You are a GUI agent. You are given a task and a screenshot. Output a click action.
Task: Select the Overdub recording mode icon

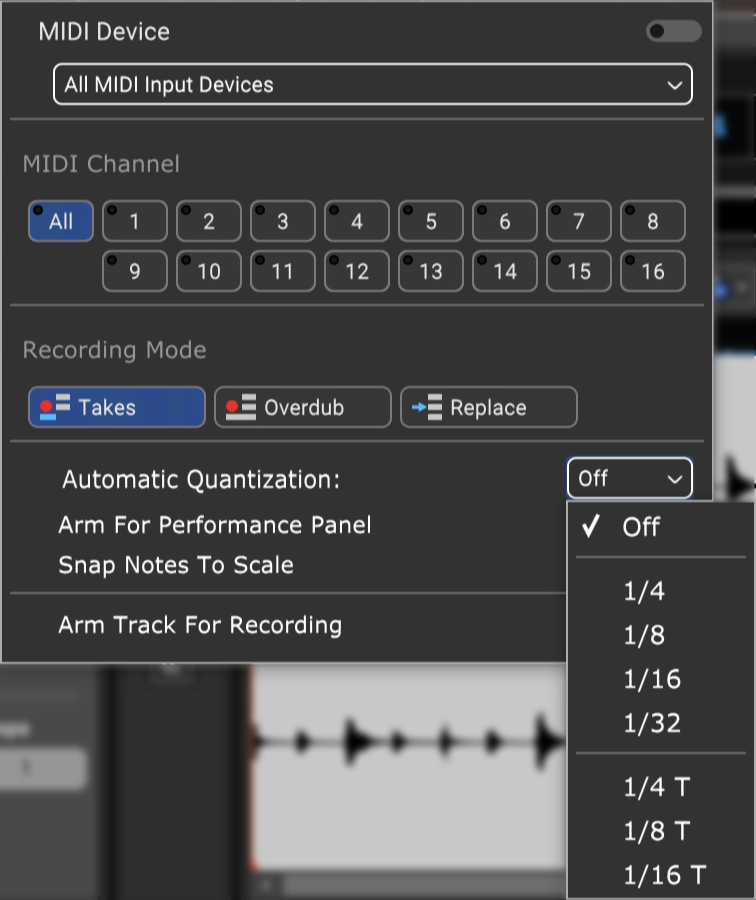tap(241, 407)
